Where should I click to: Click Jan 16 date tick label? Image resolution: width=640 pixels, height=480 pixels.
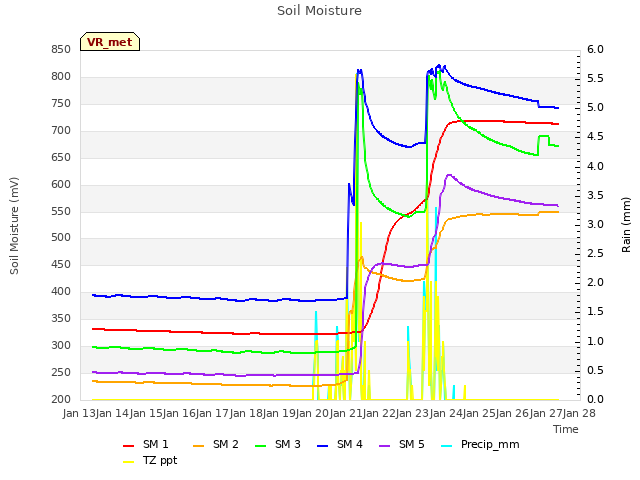180,413
